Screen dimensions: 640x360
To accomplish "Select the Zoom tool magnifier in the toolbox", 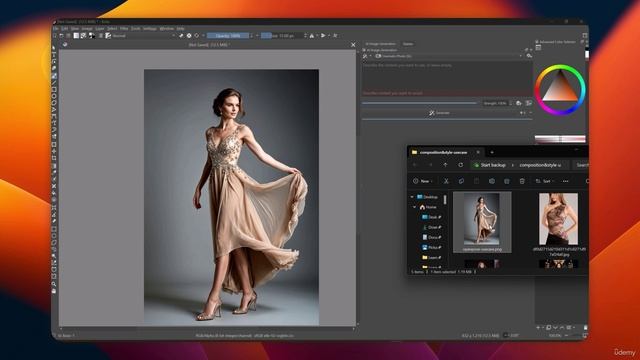I will pyautogui.click(x=54, y=284).
